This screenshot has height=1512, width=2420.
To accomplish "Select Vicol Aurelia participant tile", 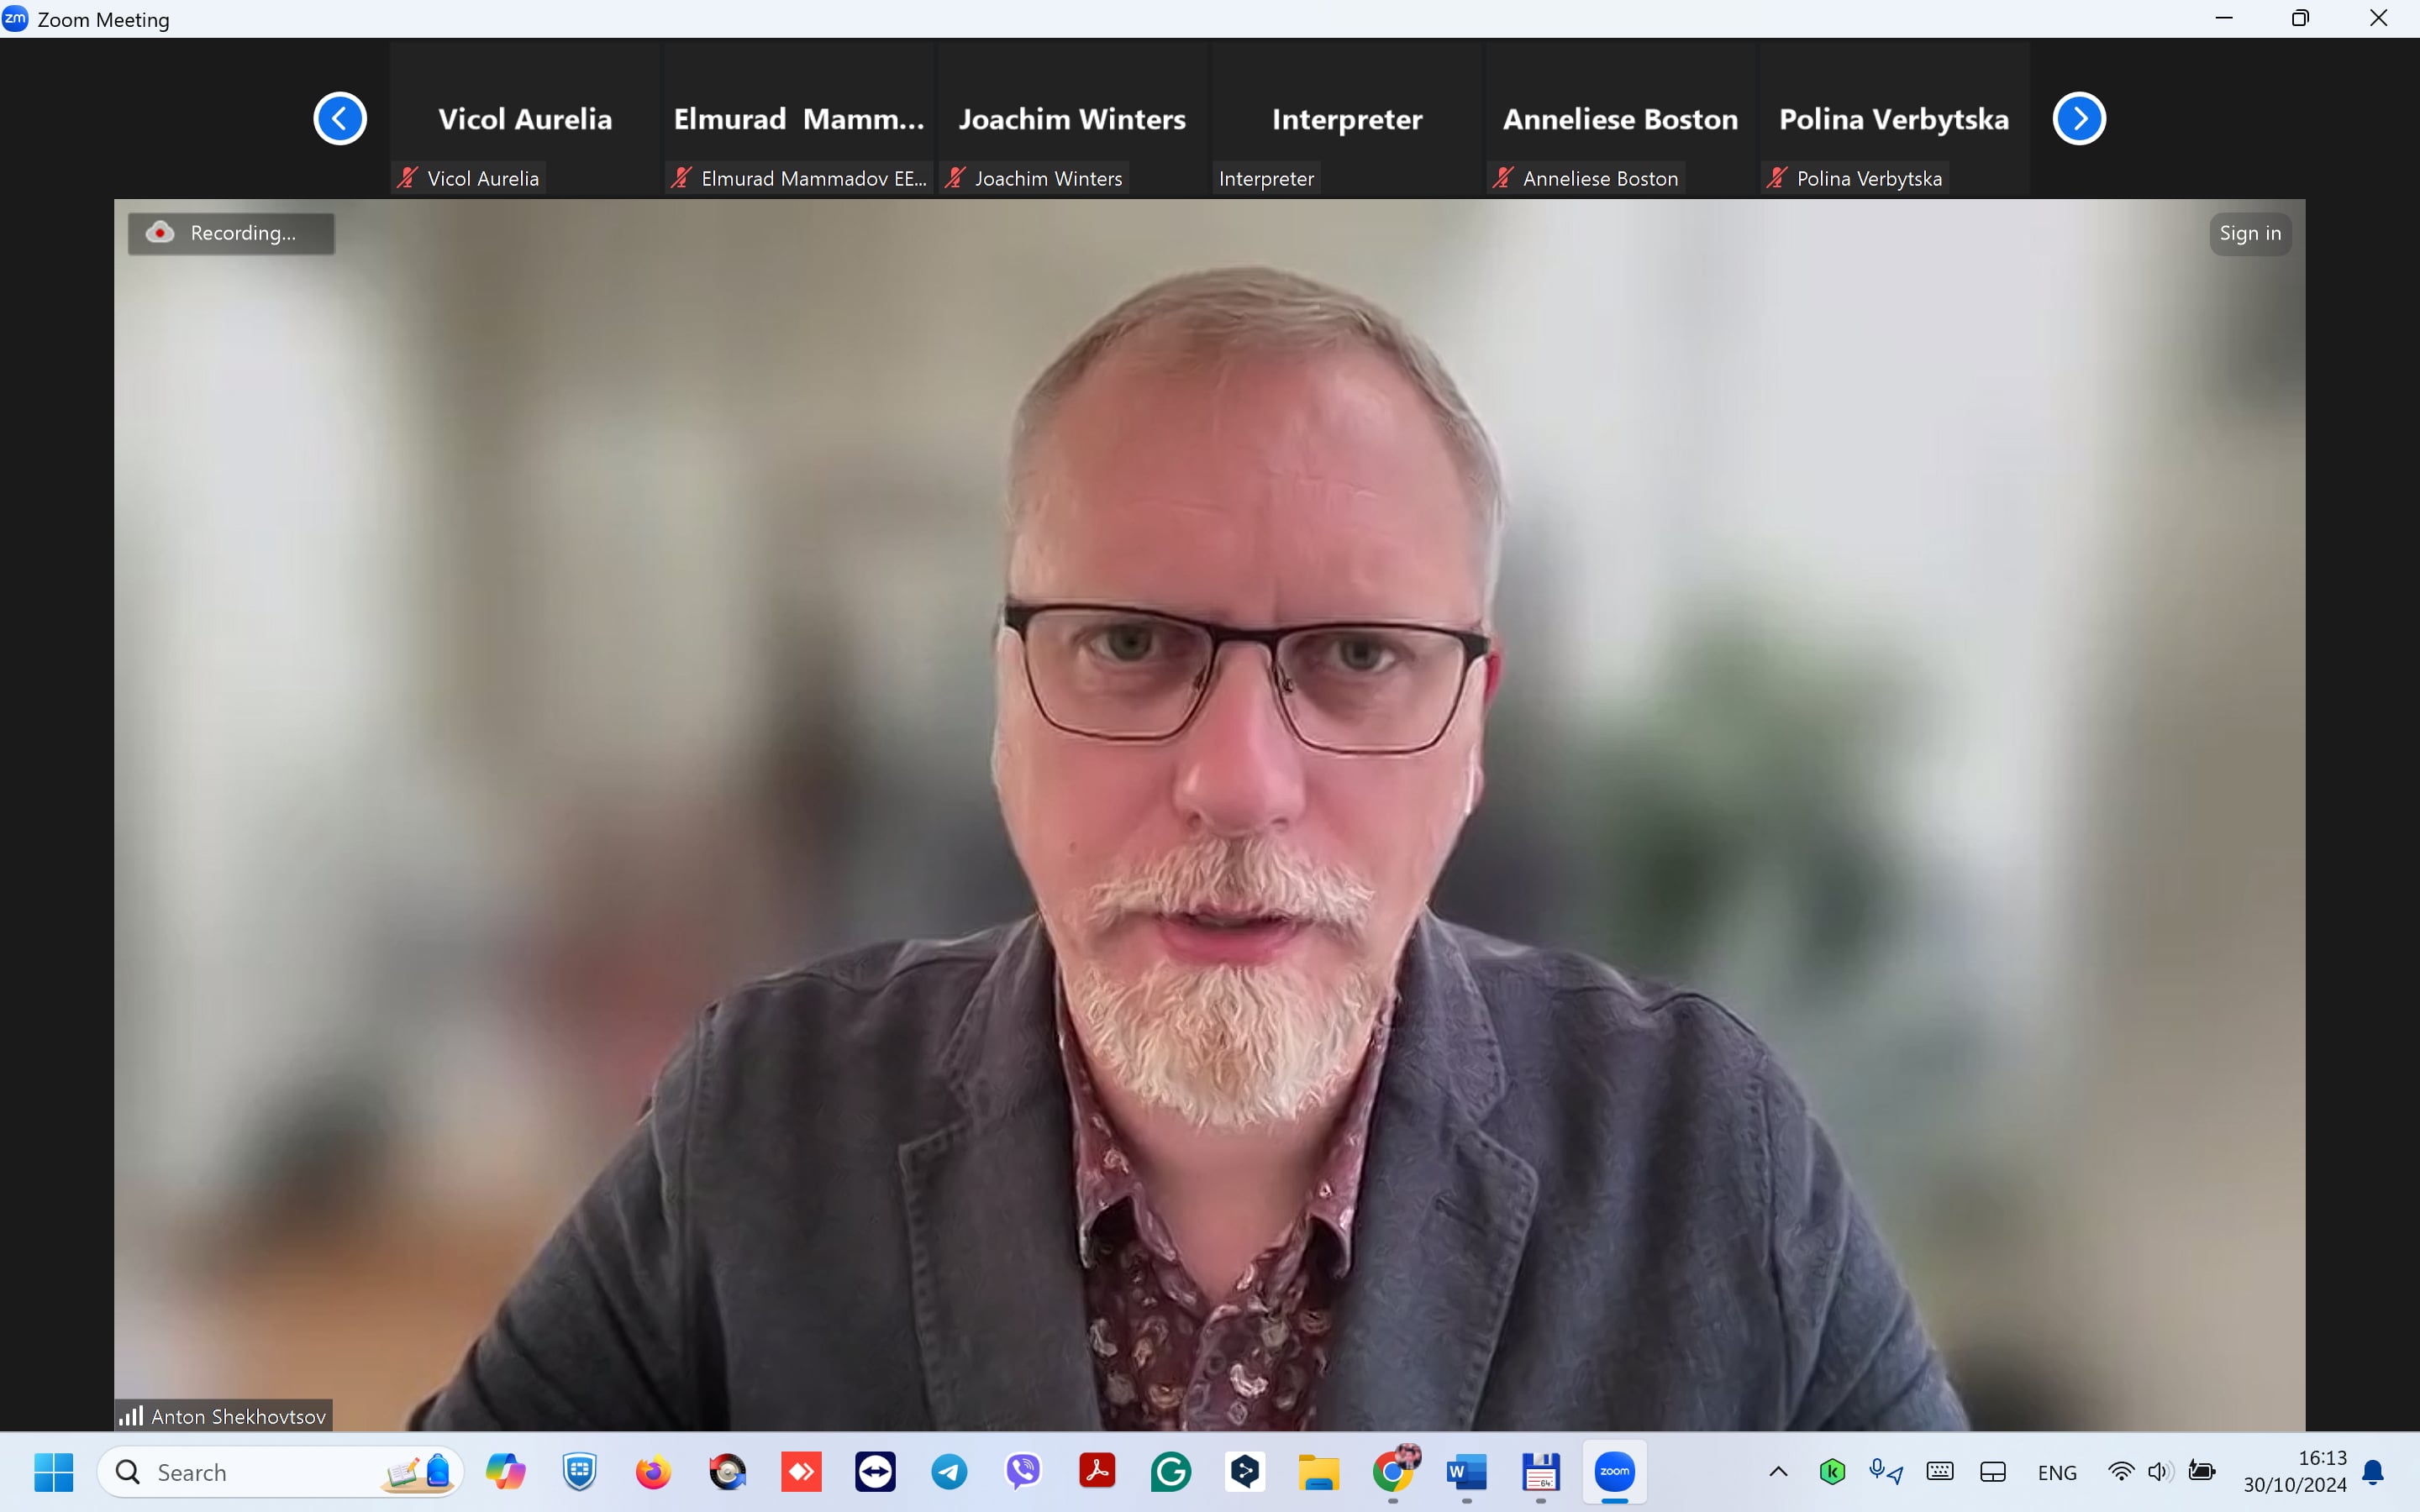I will point(525,119).
